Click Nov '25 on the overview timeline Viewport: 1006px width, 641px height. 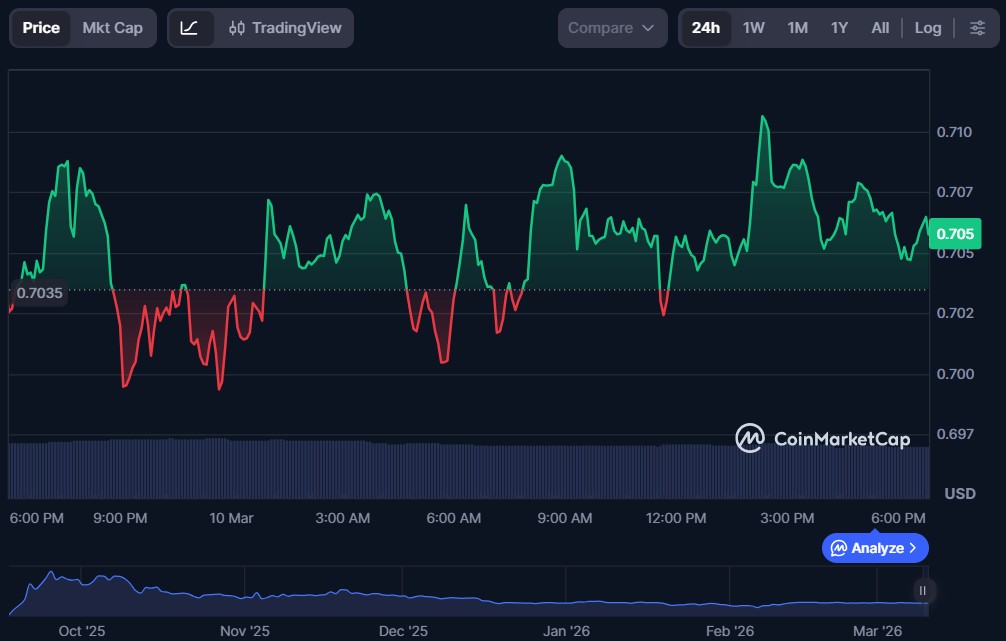coord(245,631)
